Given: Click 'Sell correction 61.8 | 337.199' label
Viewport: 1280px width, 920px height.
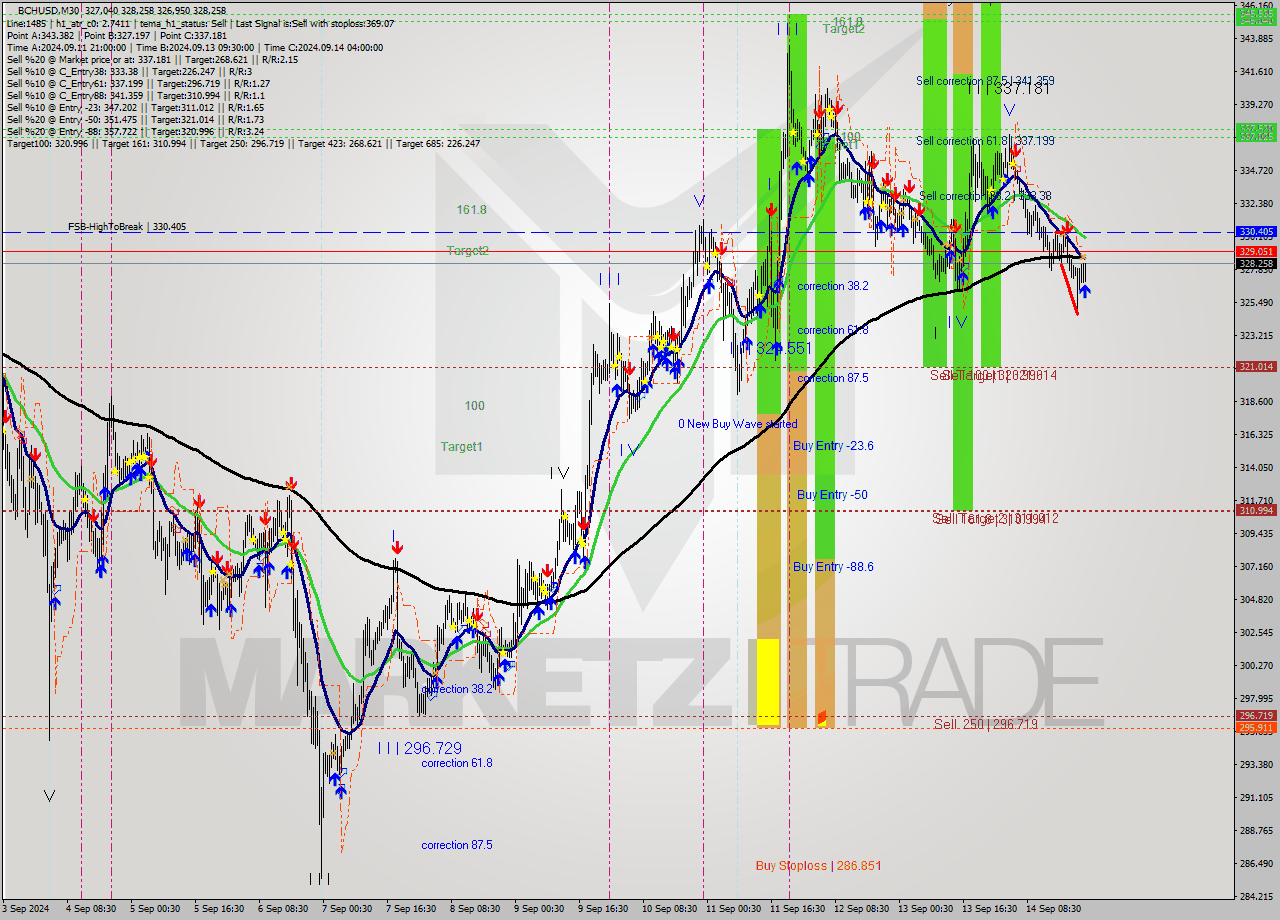Looking at the screenshot, I should coord(985,141).
